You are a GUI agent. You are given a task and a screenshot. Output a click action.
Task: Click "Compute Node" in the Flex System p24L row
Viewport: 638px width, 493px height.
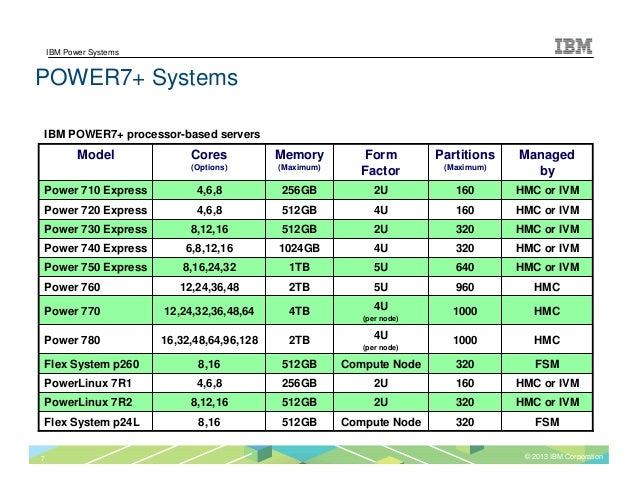(x=381, y=422)
